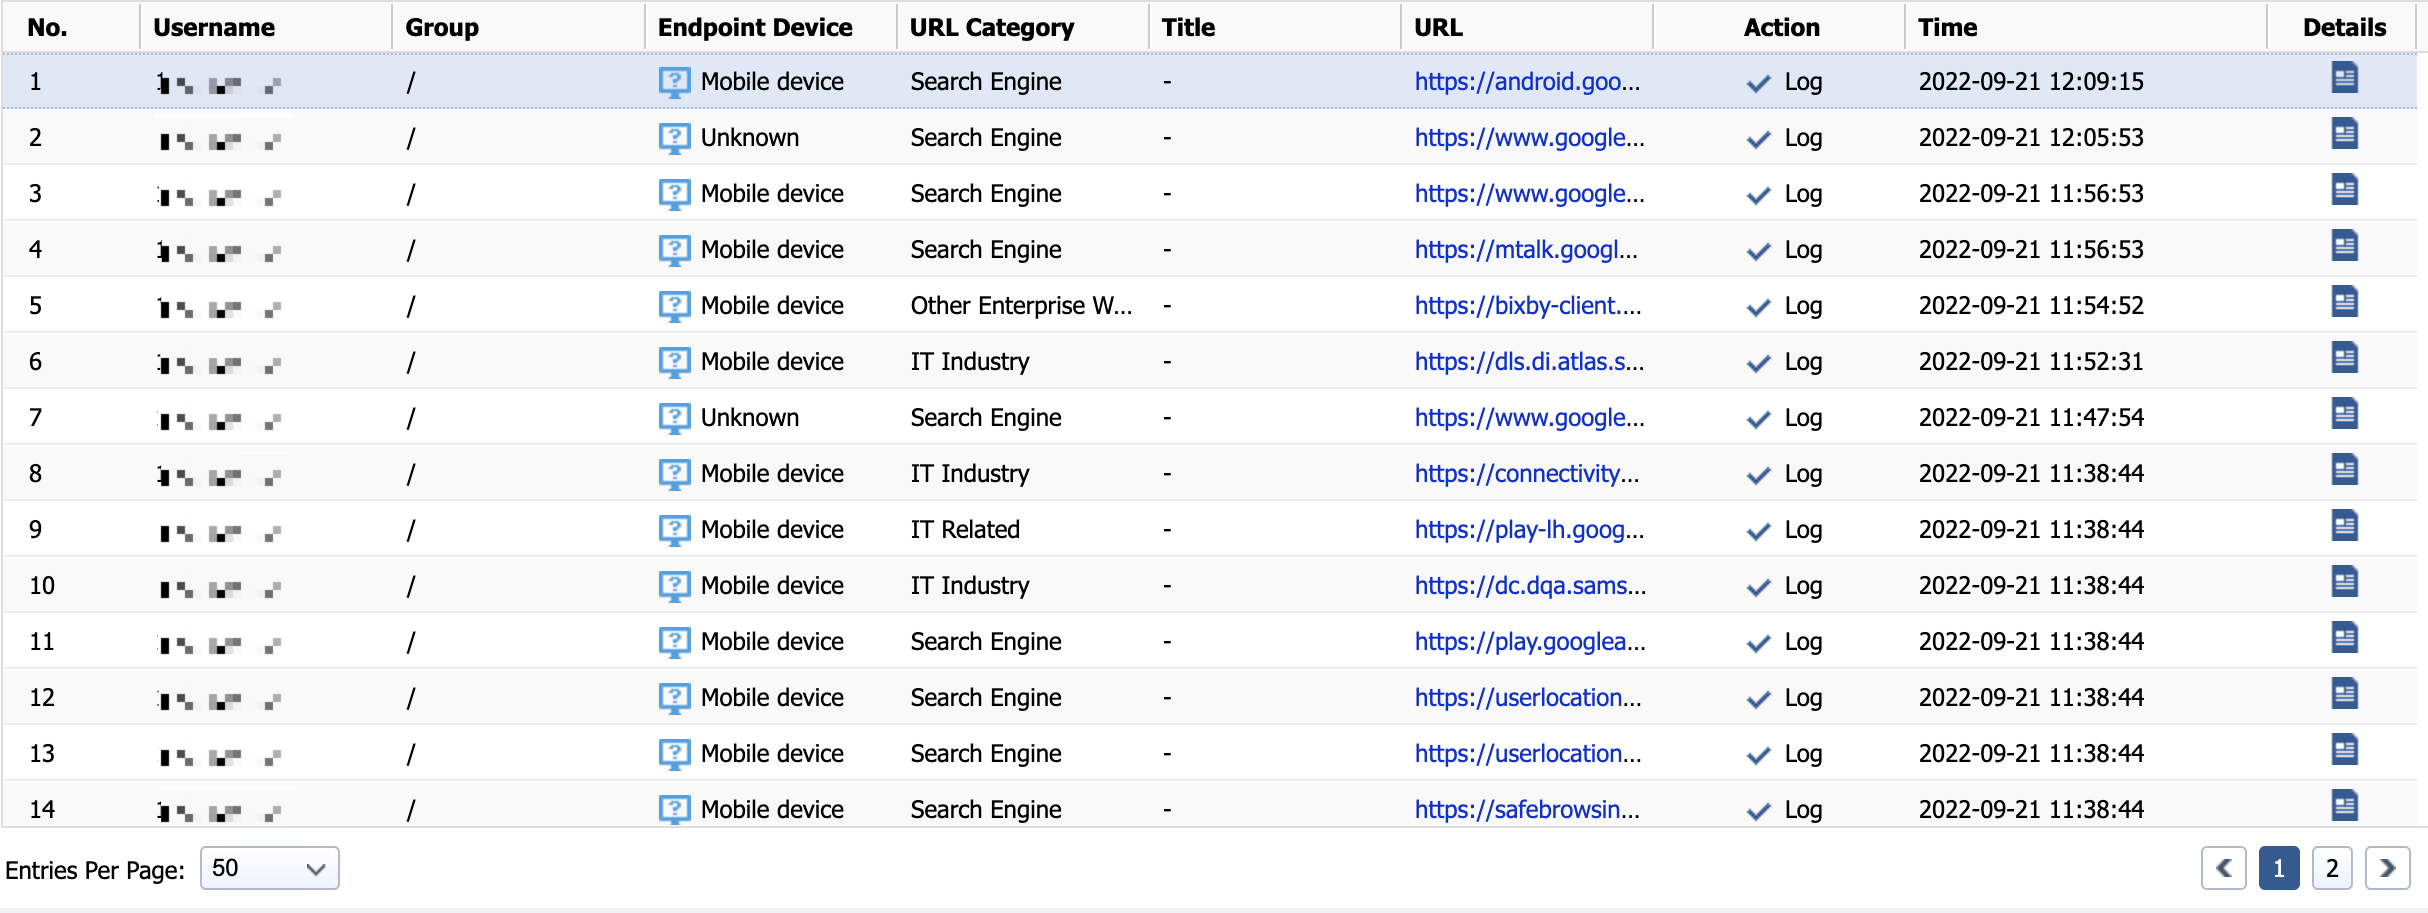View details document icon in row 8
Viewport: 2428px width, 913px height.
click(x=2344, y=470)
